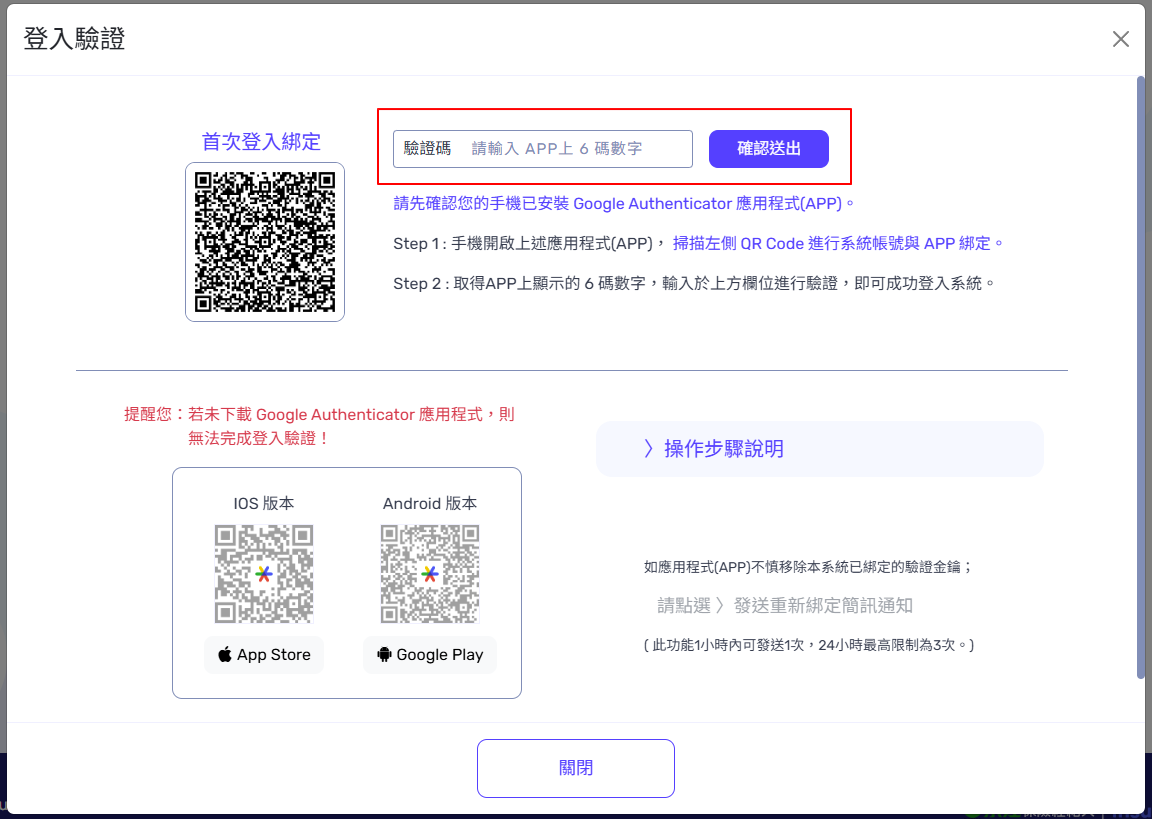Click the 首次登入綁定 QR code image

(265, 242)
